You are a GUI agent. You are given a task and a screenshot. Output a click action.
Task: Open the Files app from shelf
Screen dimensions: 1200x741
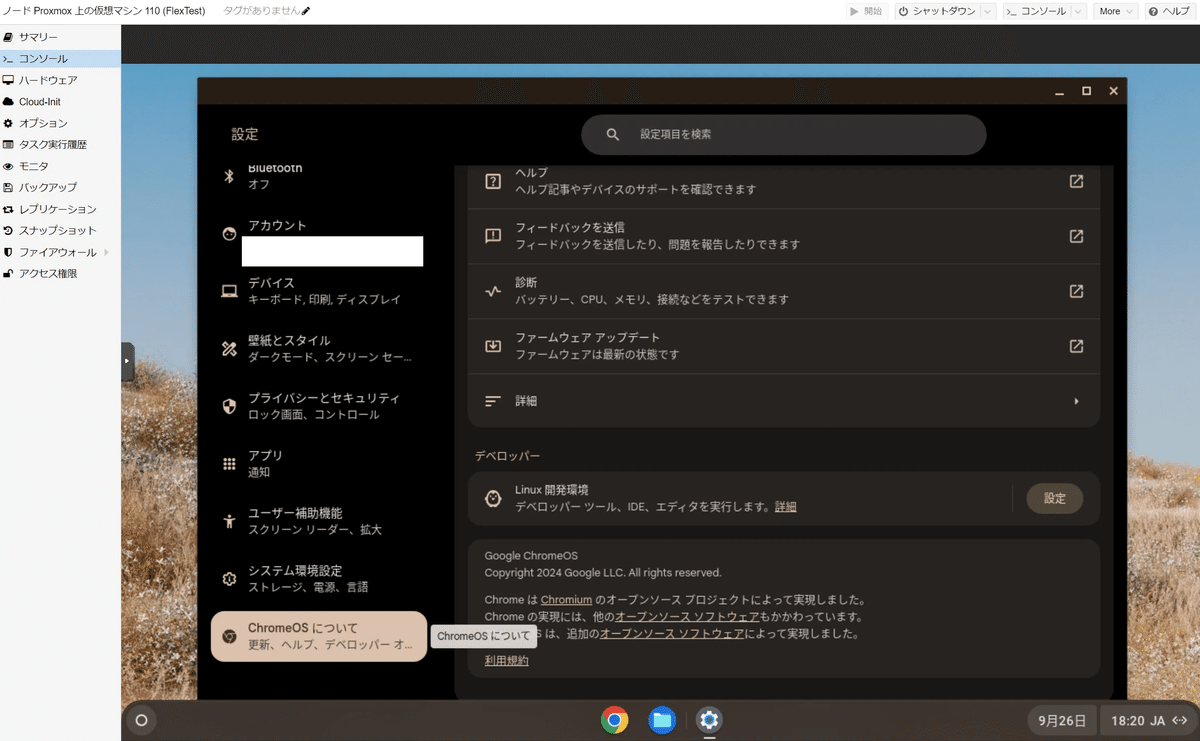(x=662, y=719)
